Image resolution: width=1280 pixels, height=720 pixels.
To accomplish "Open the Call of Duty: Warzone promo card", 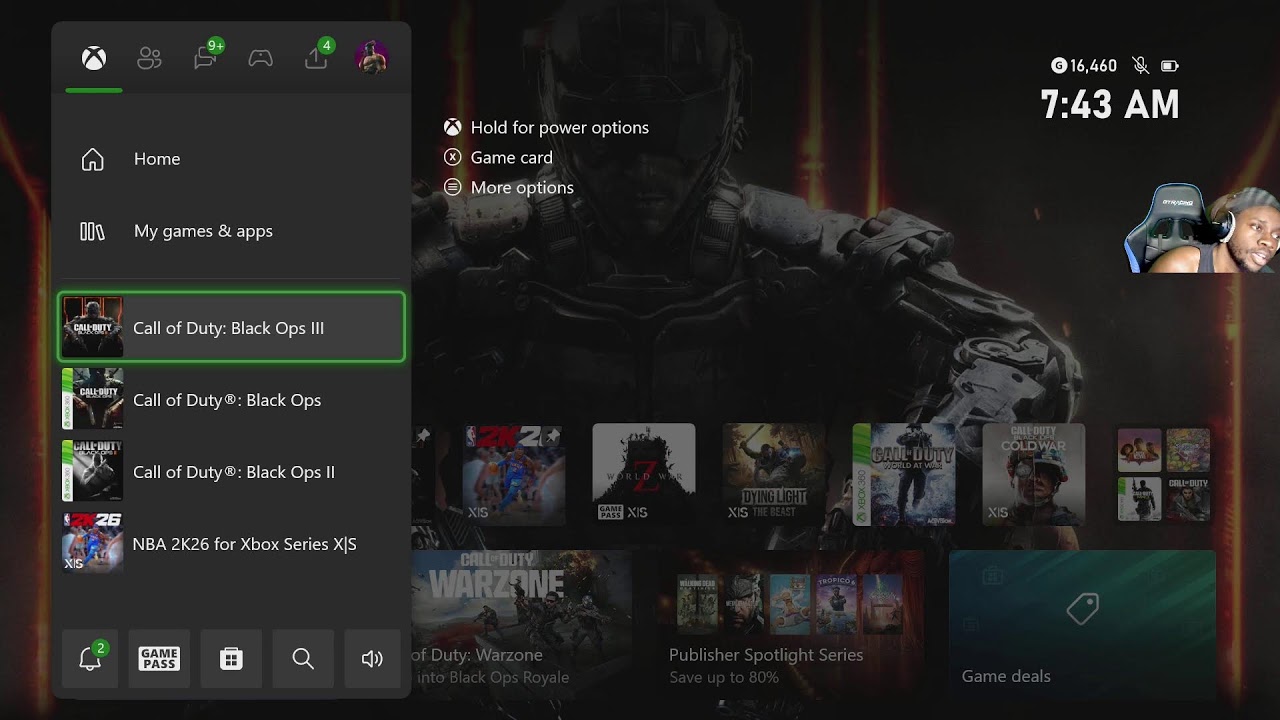I will coord(522,625).
